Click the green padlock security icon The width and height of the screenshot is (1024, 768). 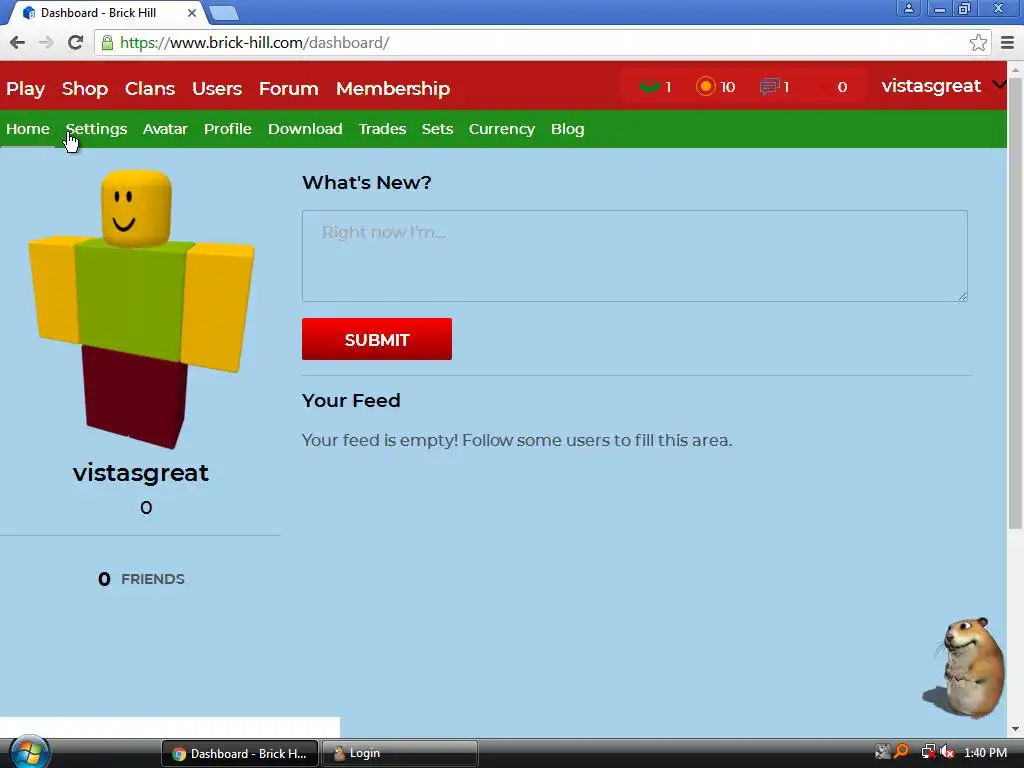107,42
